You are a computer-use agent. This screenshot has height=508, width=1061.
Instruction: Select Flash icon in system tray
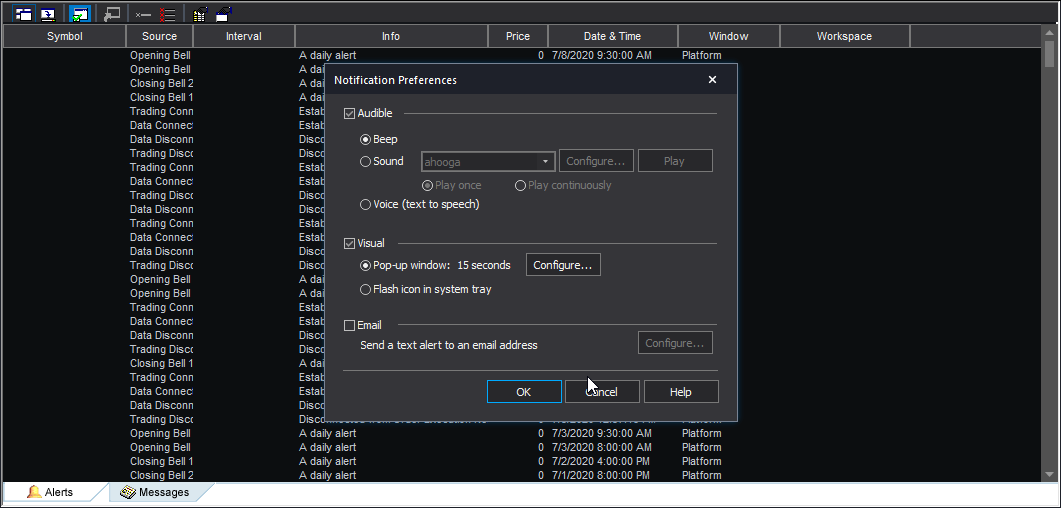point(365,290)
